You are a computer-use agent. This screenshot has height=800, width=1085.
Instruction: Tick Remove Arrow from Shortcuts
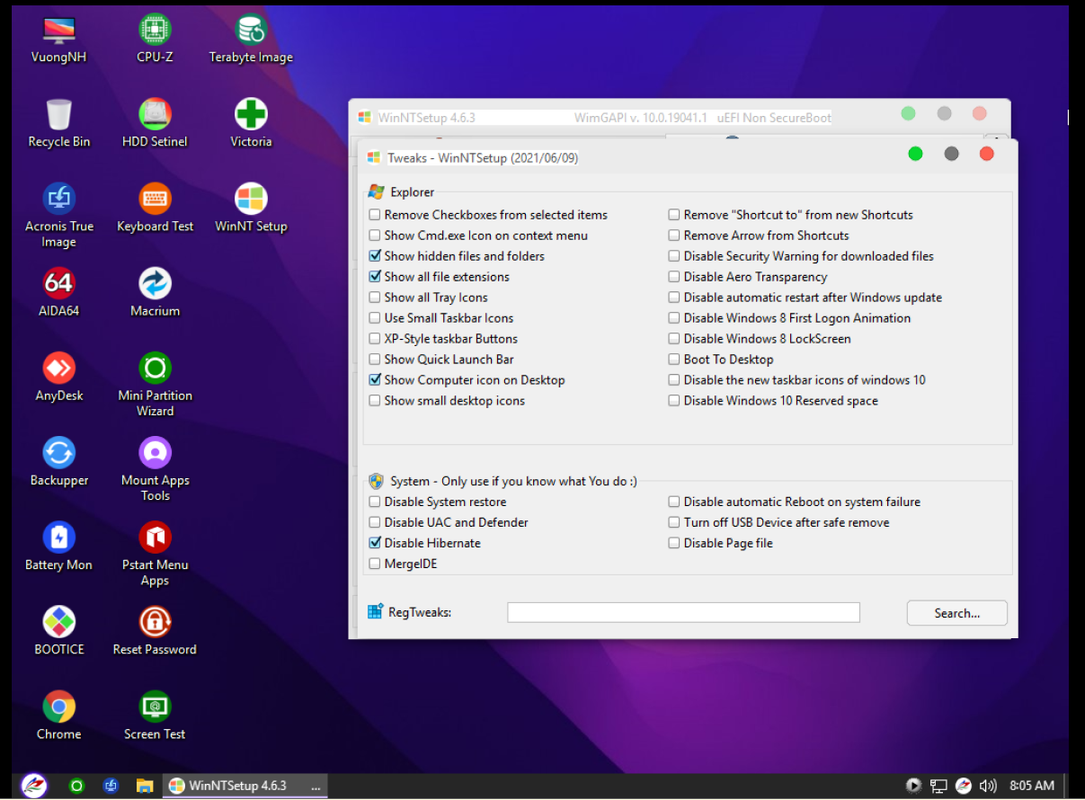(673, 235)
